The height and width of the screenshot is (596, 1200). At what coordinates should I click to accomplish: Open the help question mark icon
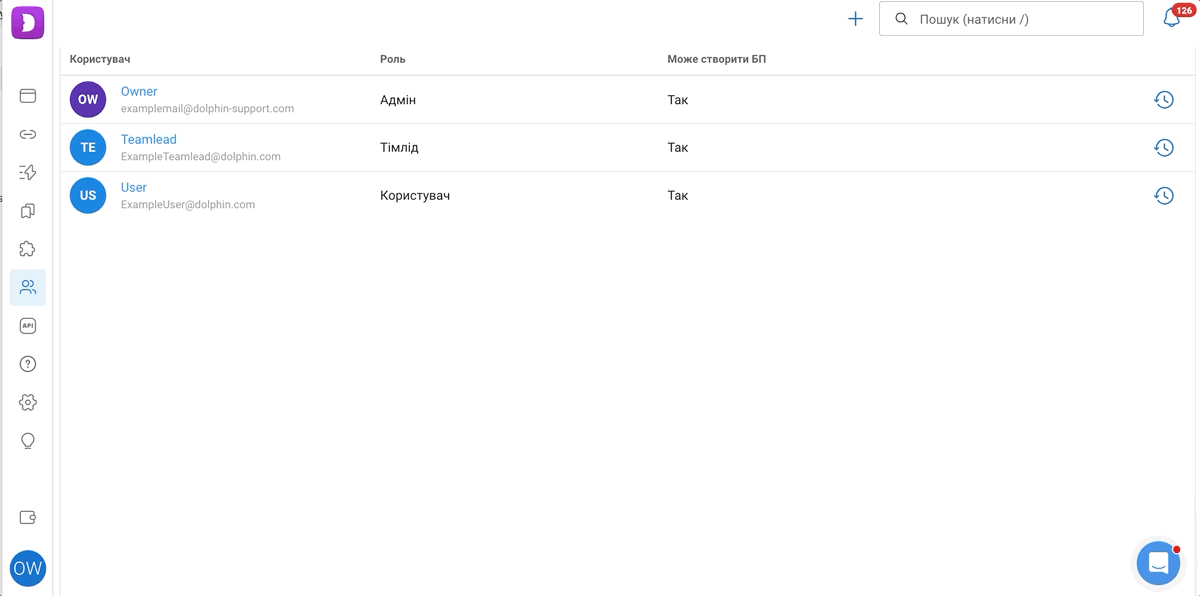[x=28, y=364]
